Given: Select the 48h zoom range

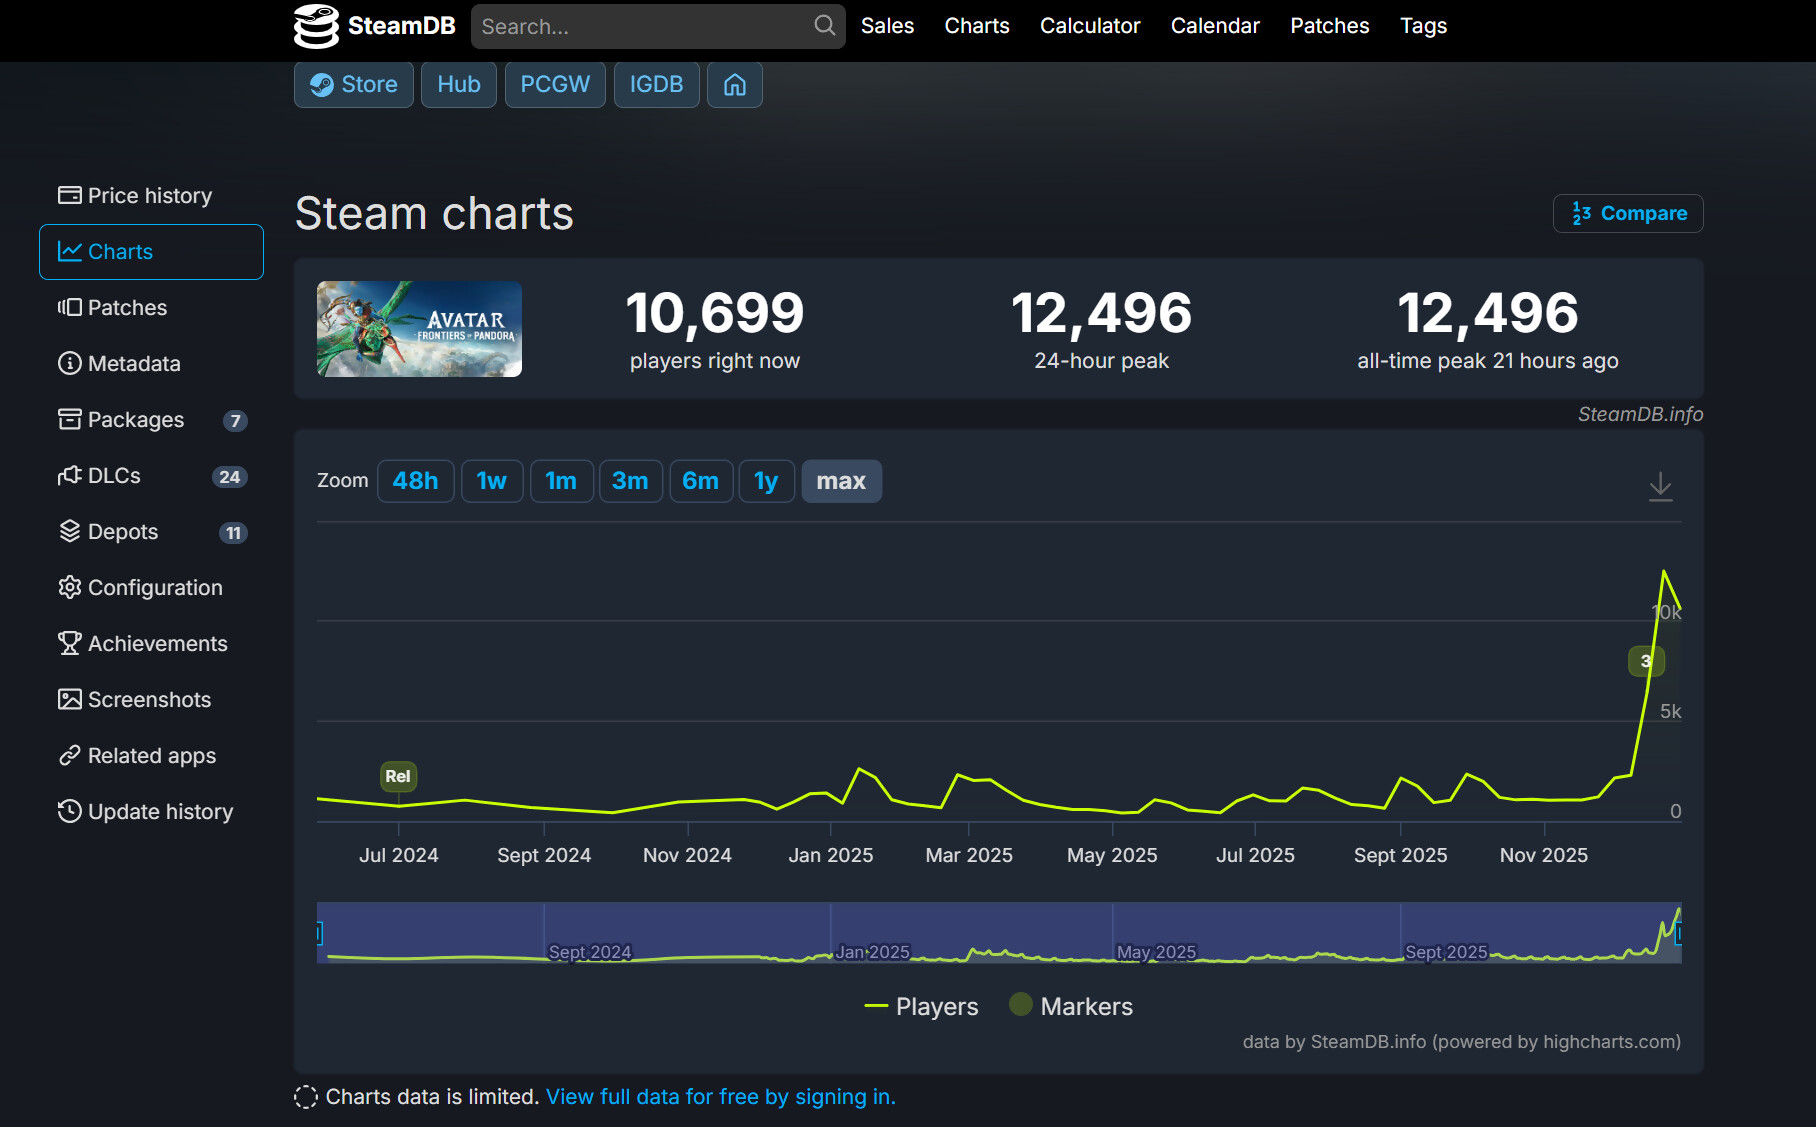Looking at the screenshot, I should (415, 482).
